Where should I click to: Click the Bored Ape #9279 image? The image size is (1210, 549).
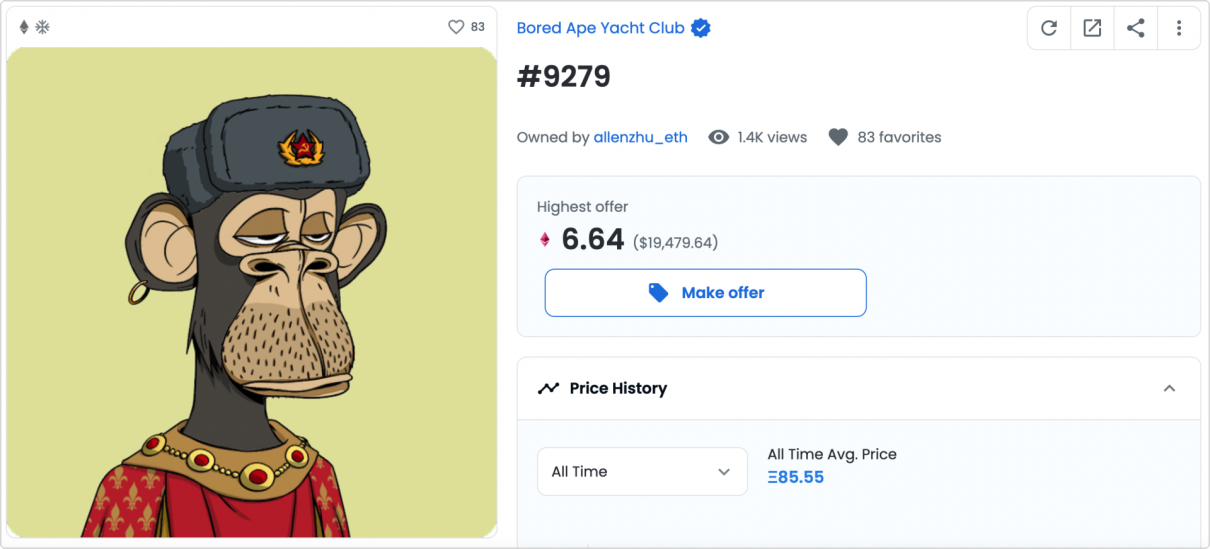tap(252, 292)
